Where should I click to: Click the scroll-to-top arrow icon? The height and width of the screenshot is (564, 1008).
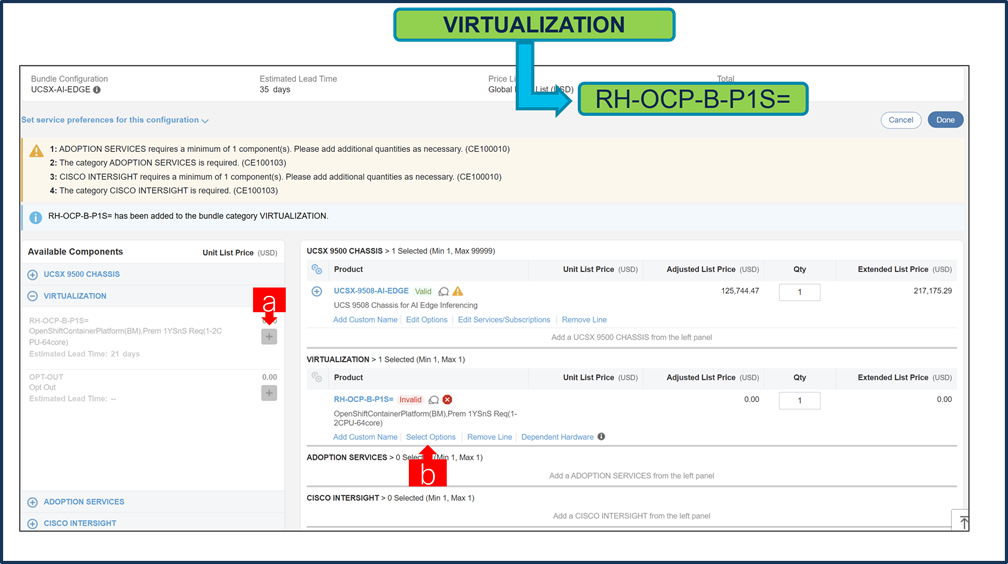coord(964,522)
